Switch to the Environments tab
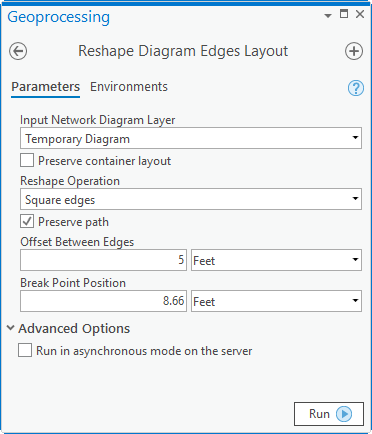 pyautogui.click(x=129, y=87)
